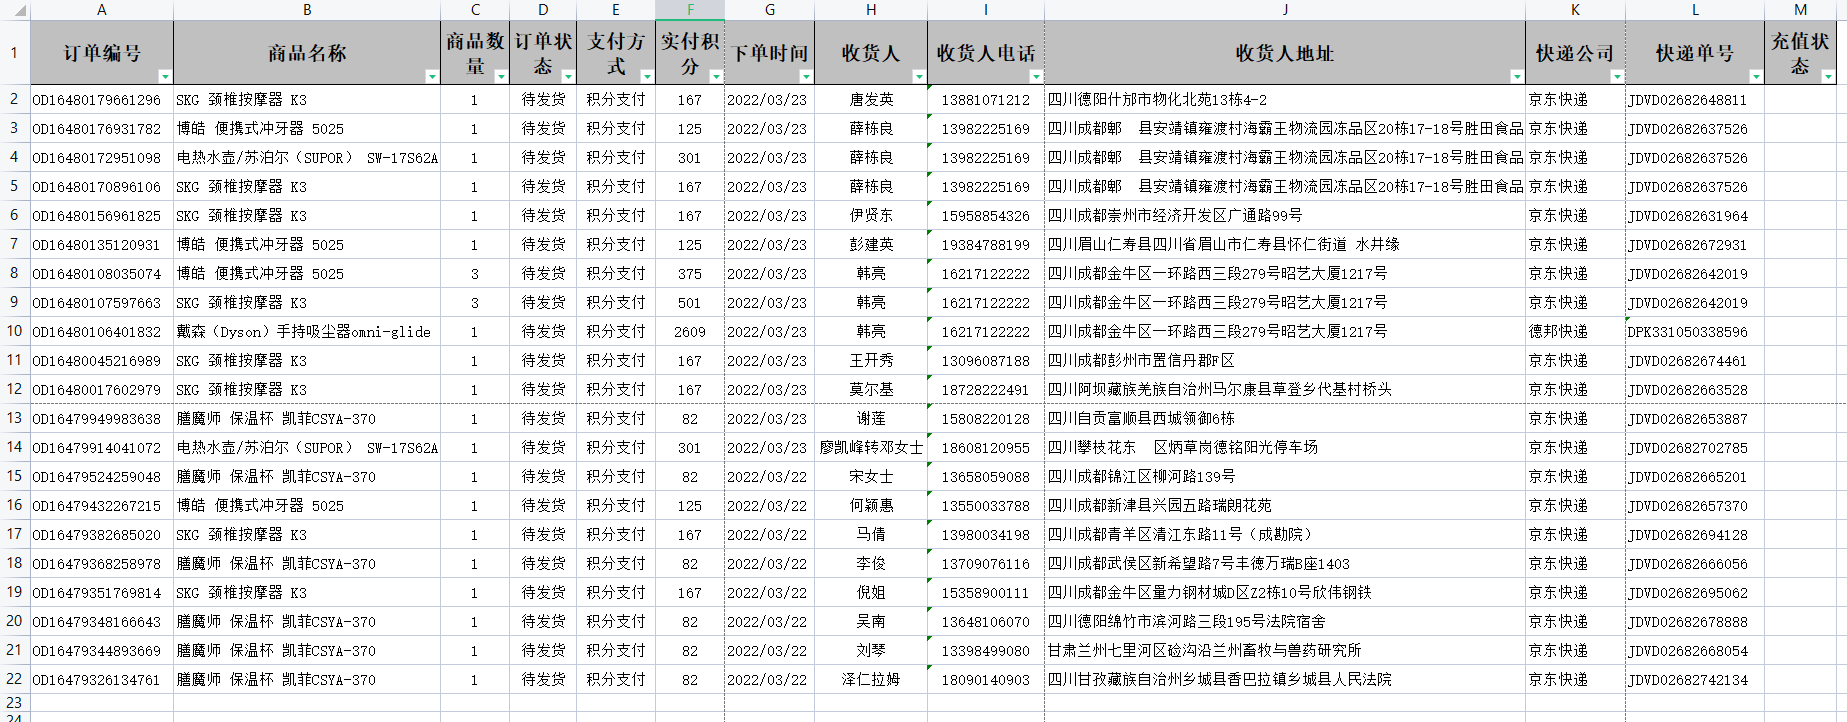The width and height of the screenshot is (1847, 722).
Task: Select column F header
Action: click(690, 10)
